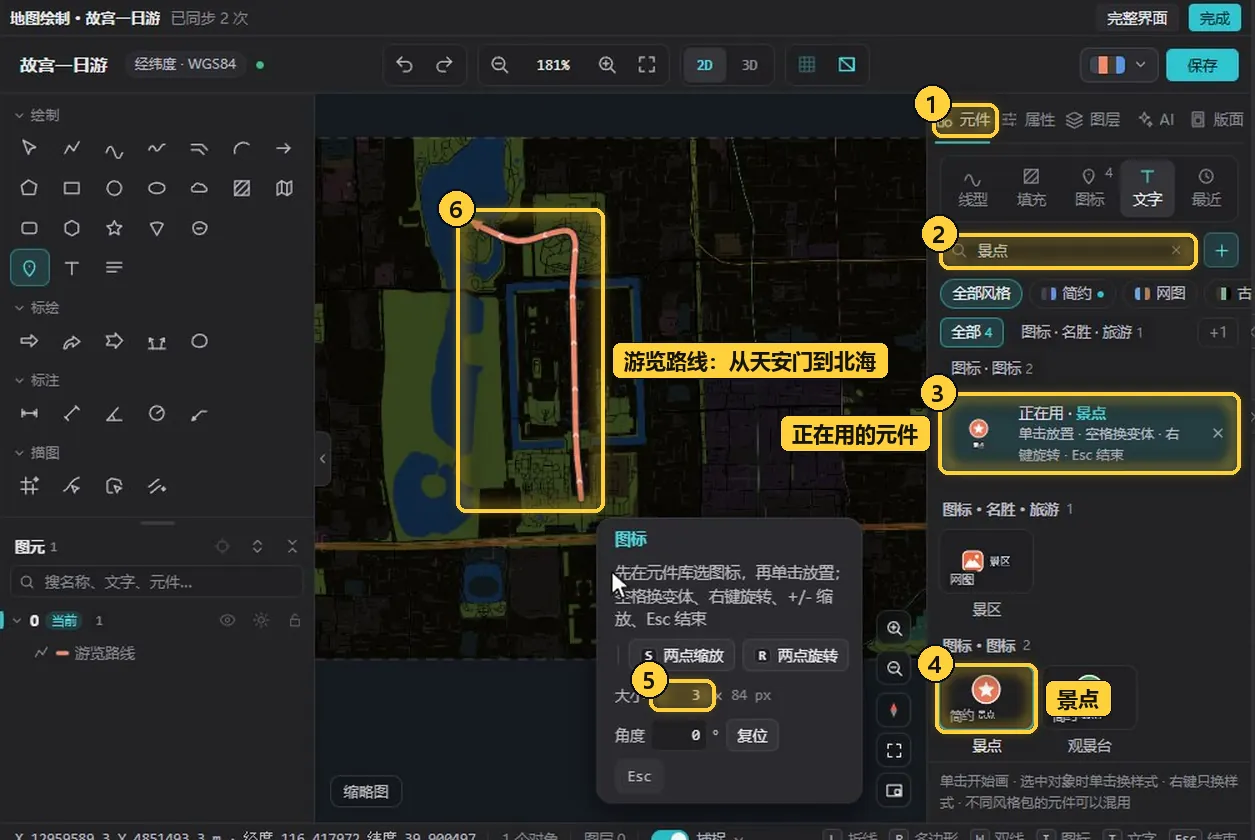Pick the star shape drawing tool
The width and height of the screenshot is (1255, 840).
(114, 228)
